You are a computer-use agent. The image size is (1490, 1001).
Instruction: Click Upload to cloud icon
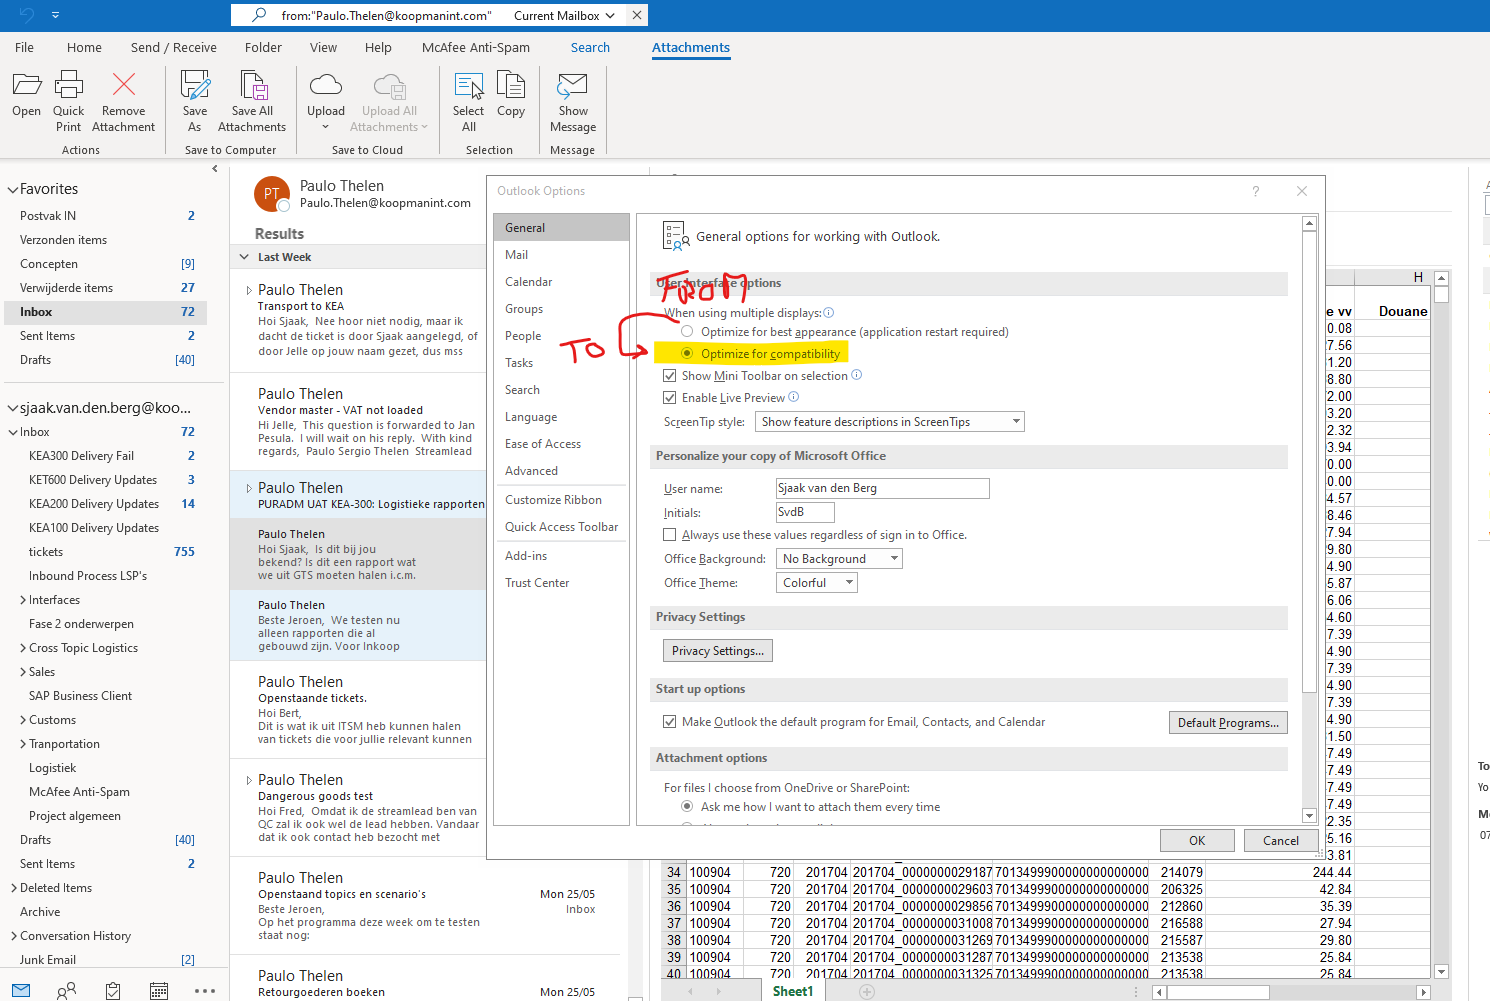326,85
